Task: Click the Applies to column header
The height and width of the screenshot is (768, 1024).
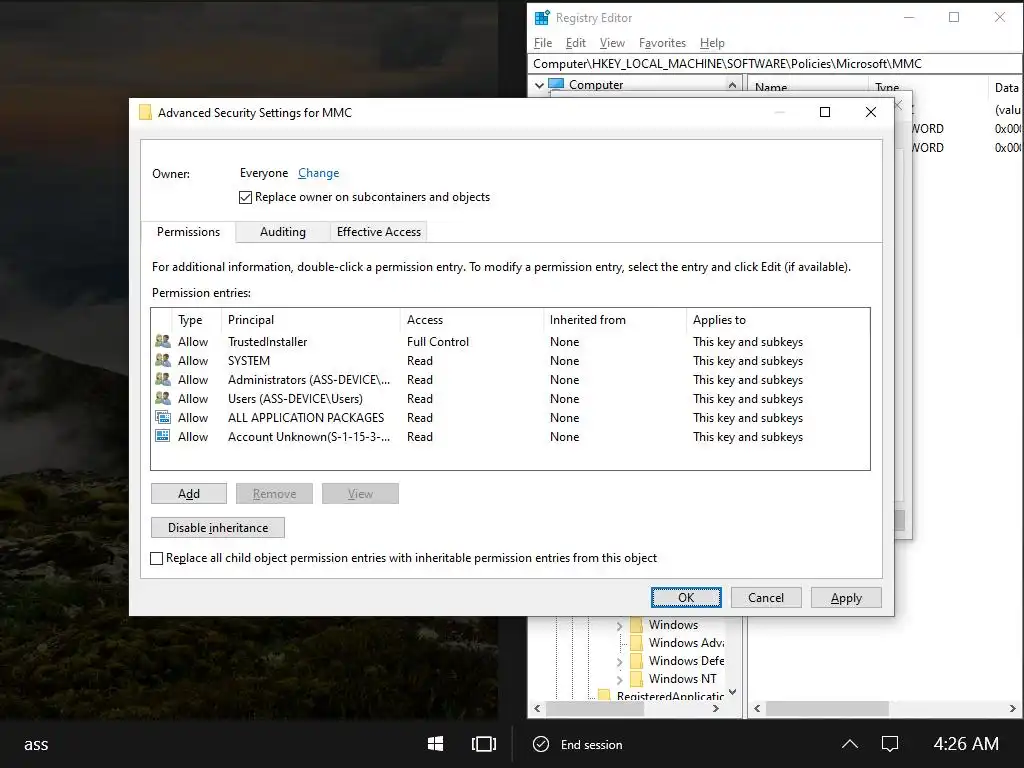Action: pyautogui.click(x=778, y=320)
